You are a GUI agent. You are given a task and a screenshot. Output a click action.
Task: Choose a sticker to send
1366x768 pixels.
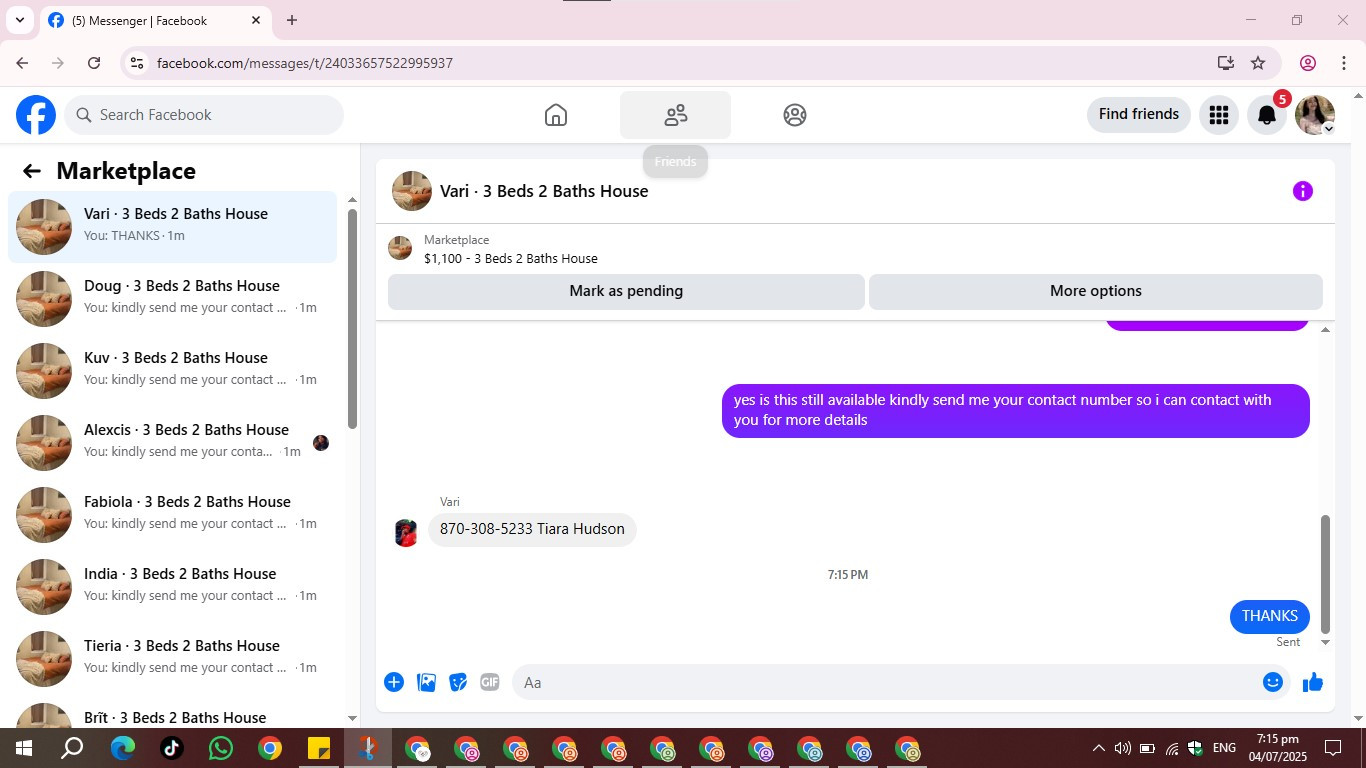pos(458,682)
